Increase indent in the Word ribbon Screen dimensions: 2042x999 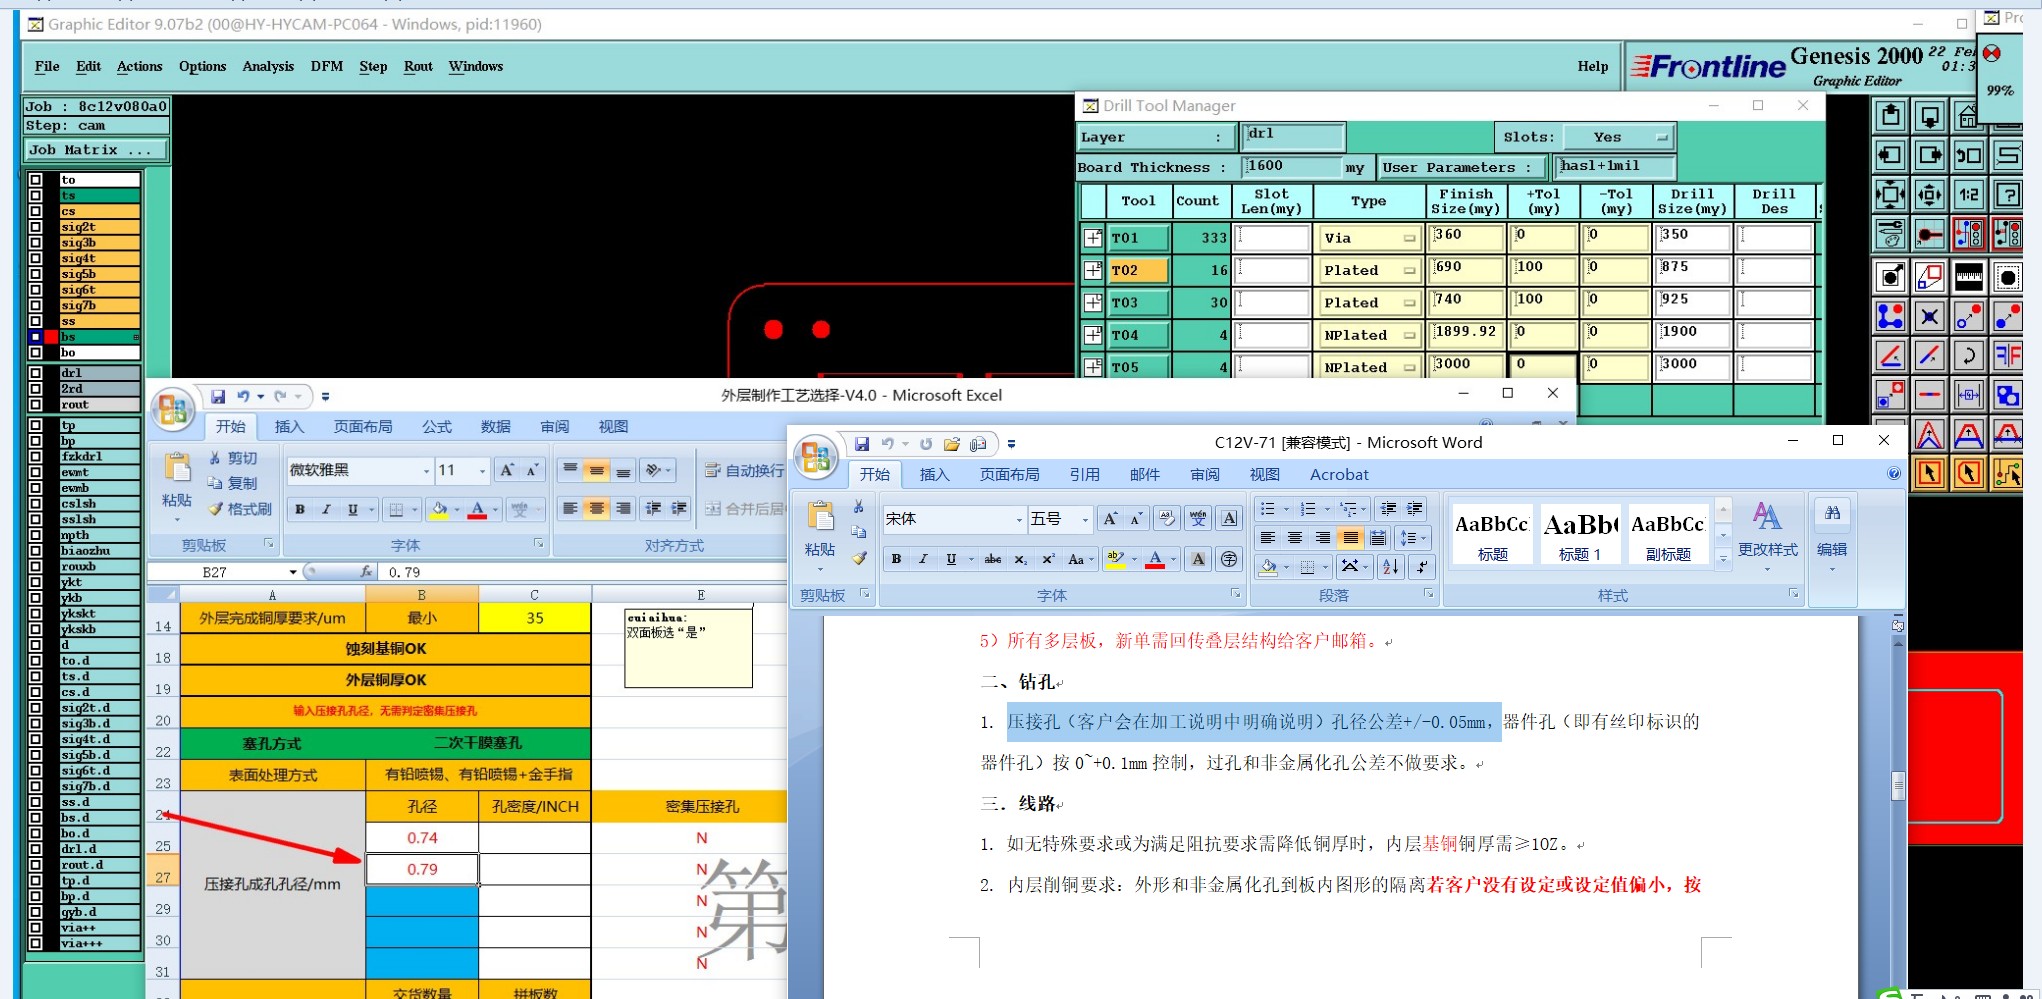click(x=1415, y=509)
